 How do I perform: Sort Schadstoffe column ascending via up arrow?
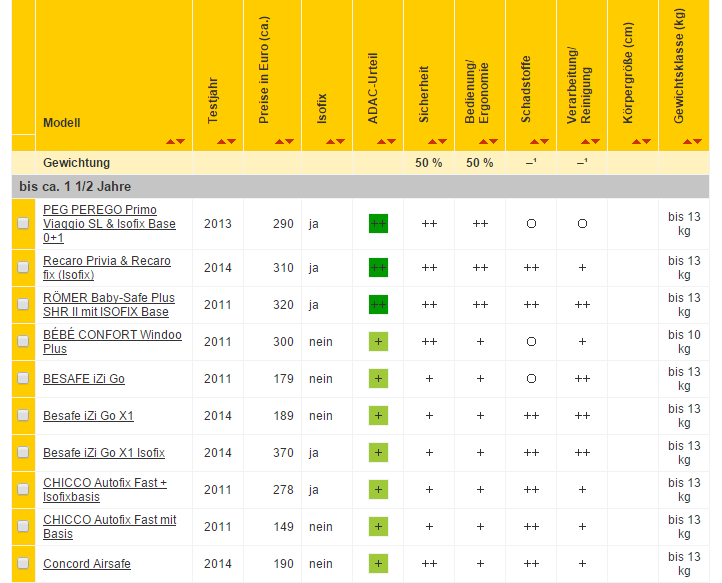click(x=534, y=142)
